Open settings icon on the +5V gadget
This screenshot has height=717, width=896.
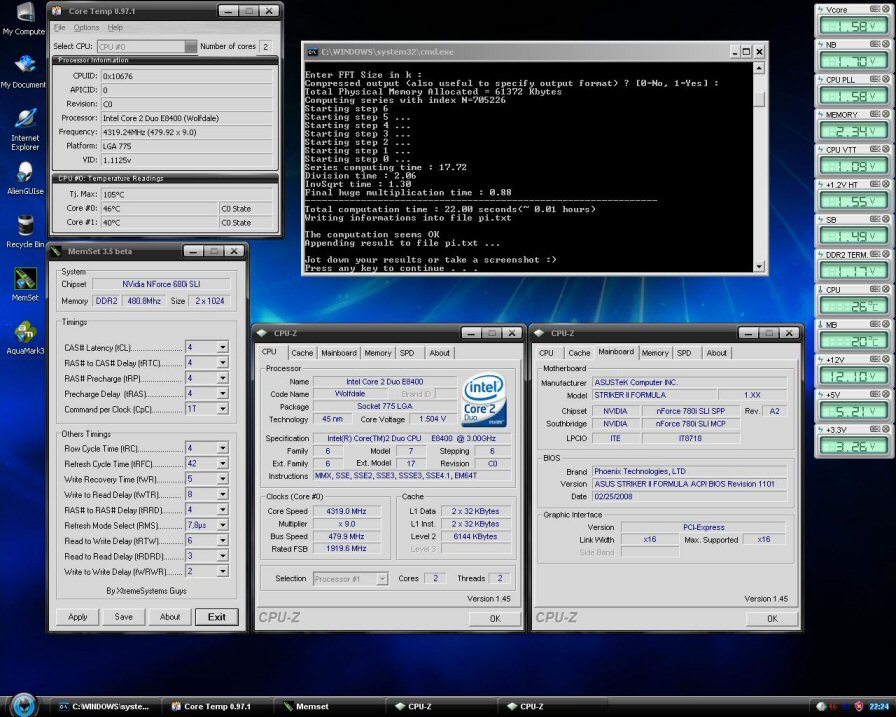874,394
